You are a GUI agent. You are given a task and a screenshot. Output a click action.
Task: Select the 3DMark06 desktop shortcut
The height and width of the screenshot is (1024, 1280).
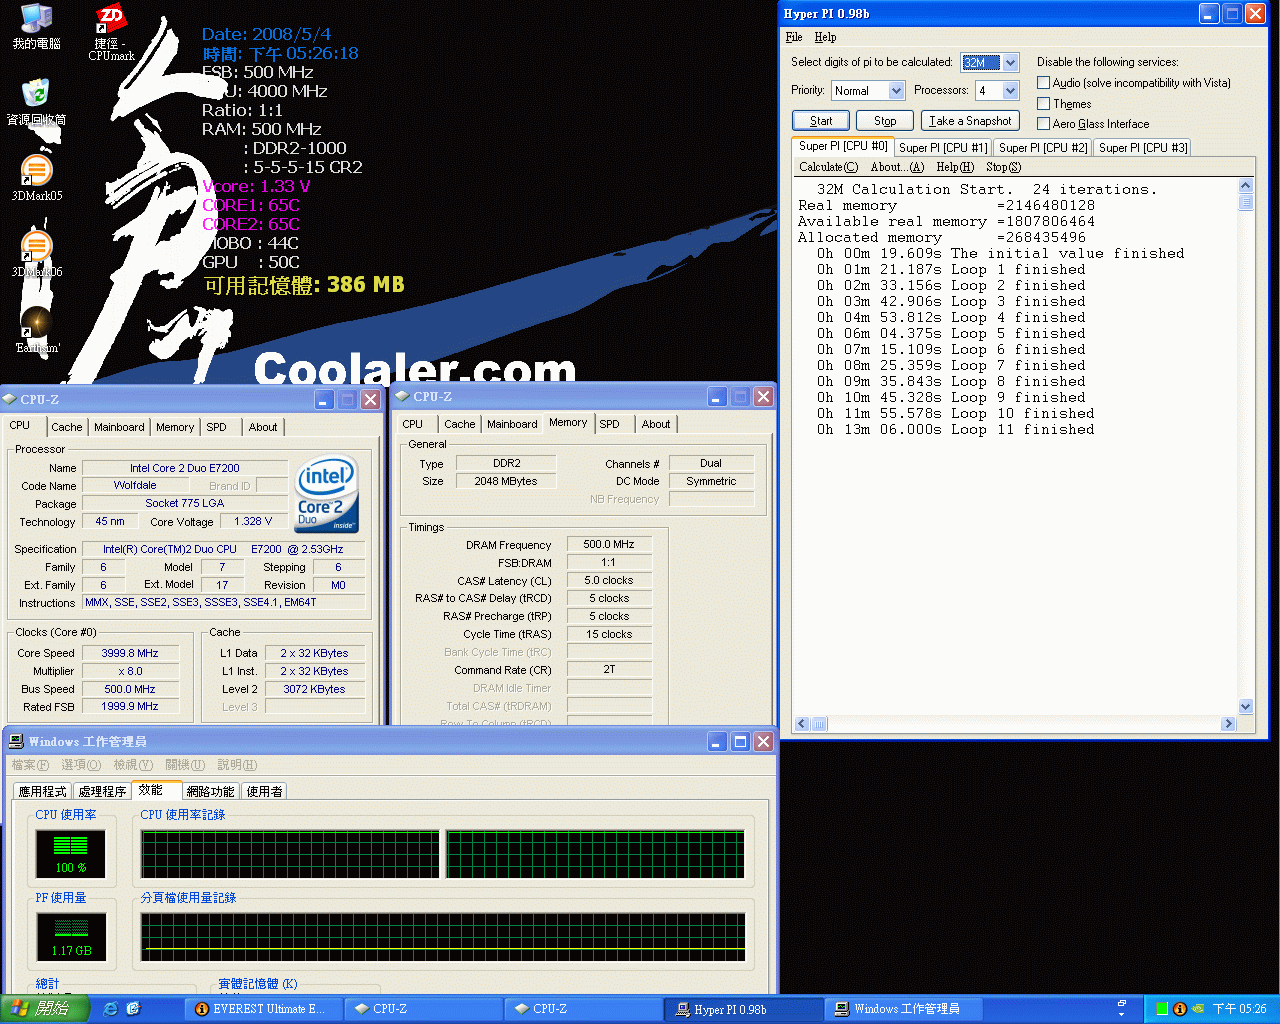(x=36, y=254)
